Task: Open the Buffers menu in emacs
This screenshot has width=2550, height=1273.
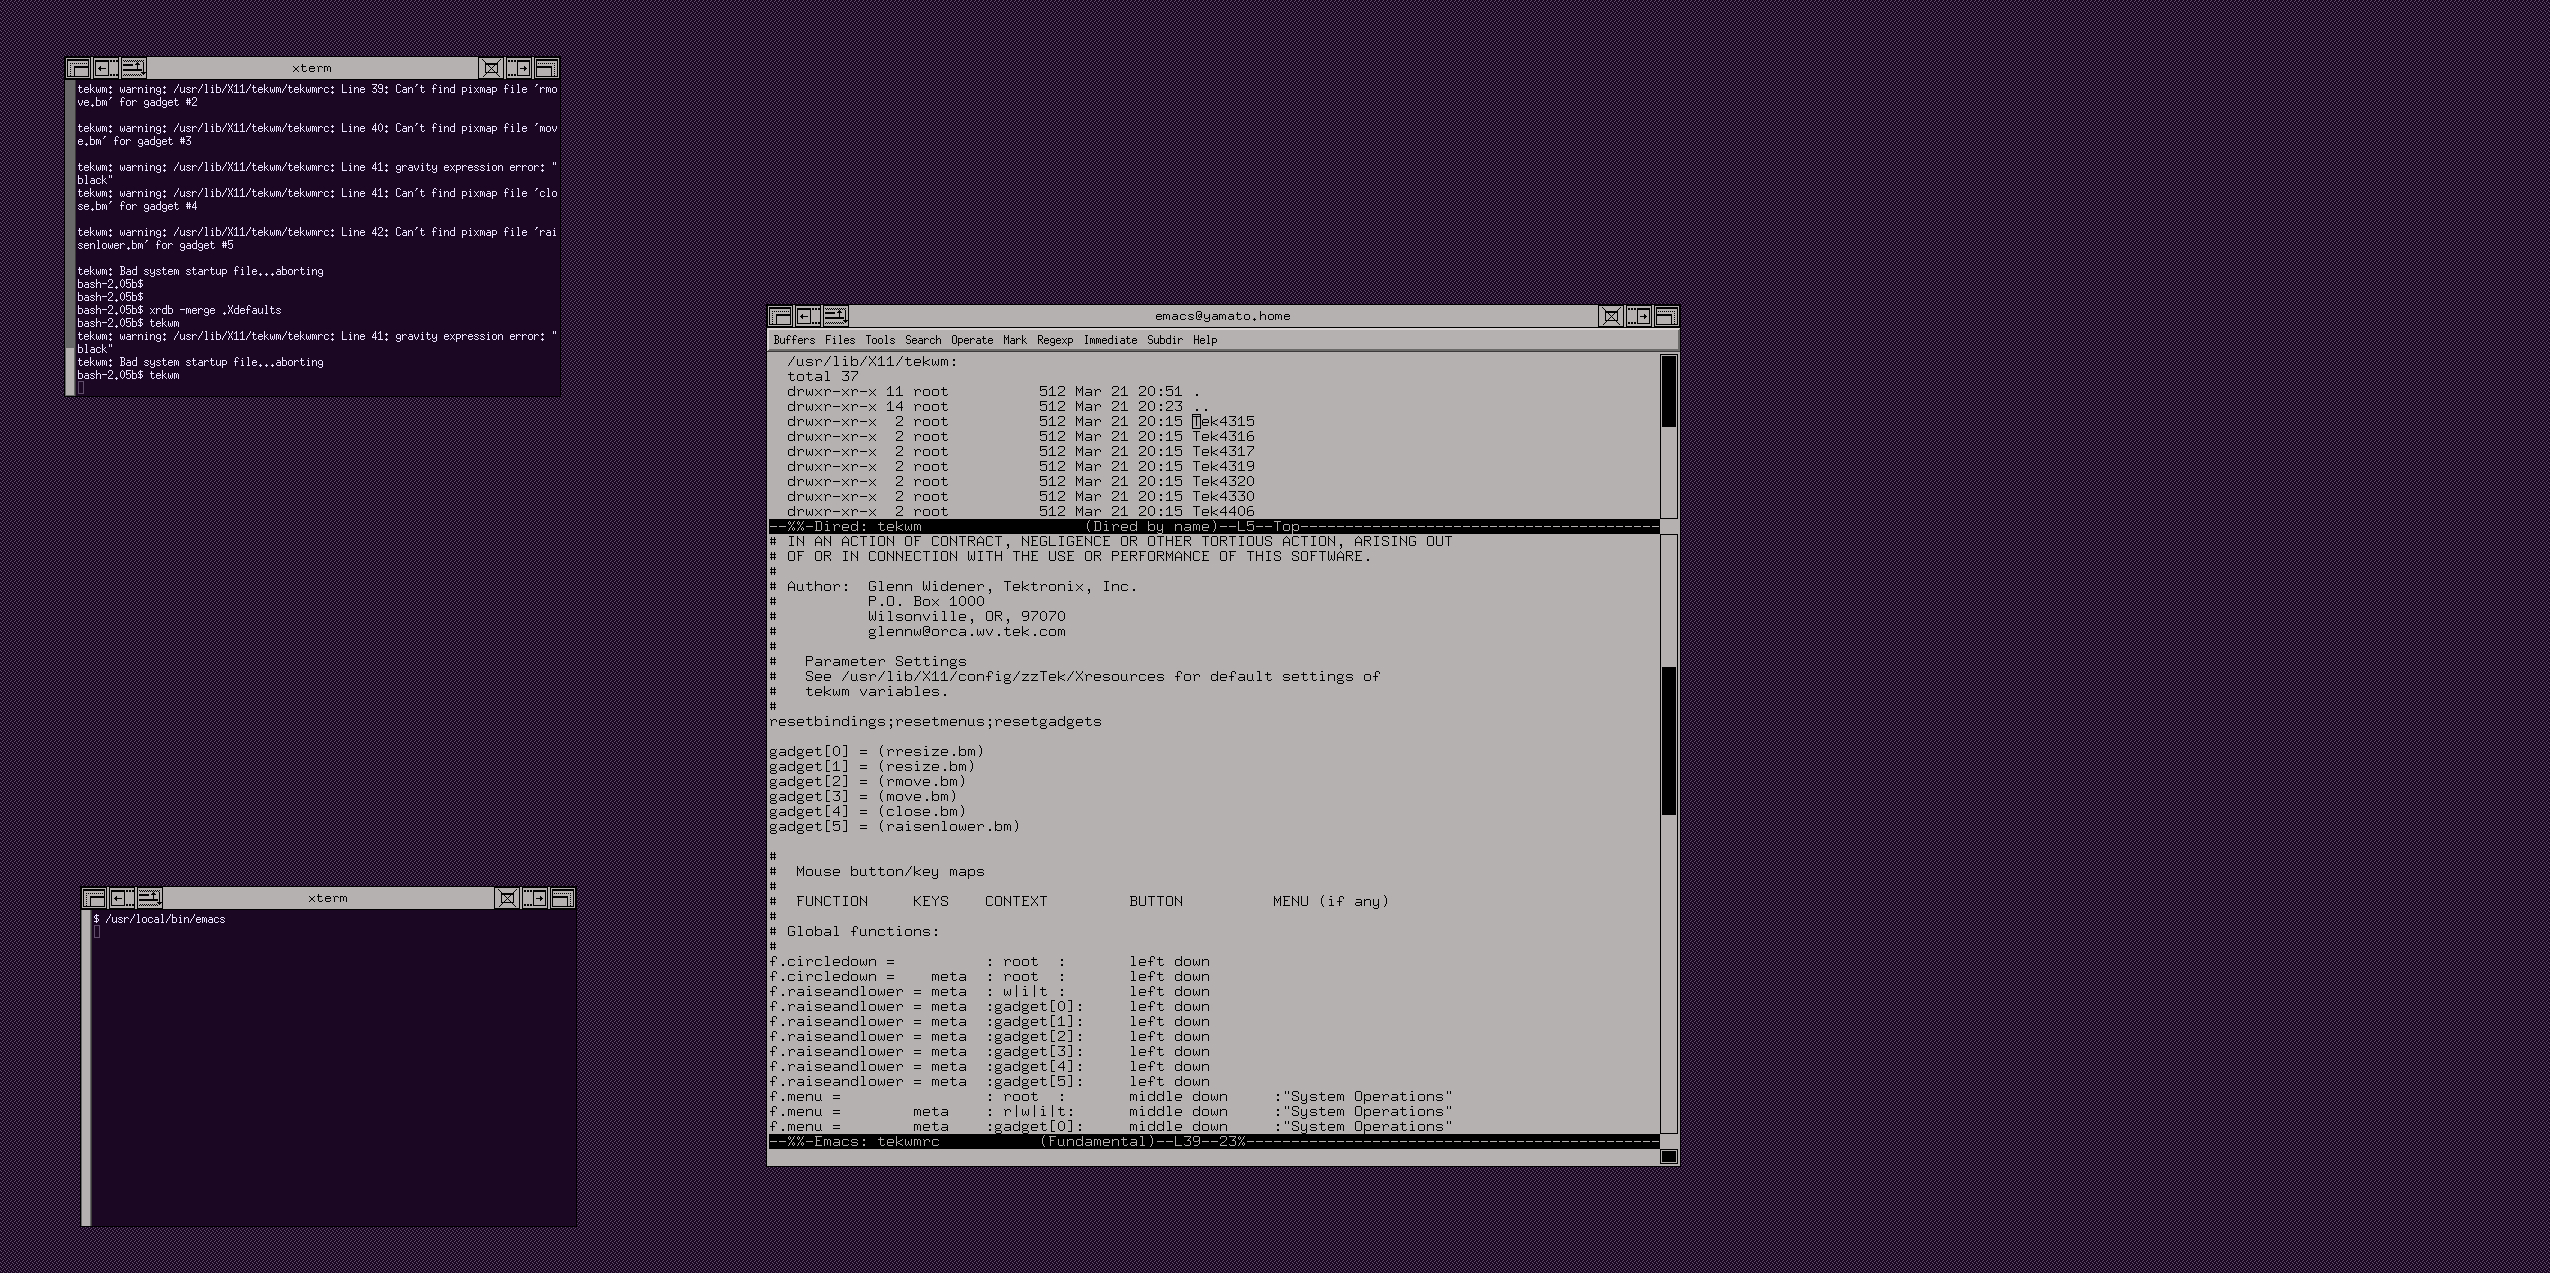Action: coord(794,340)
